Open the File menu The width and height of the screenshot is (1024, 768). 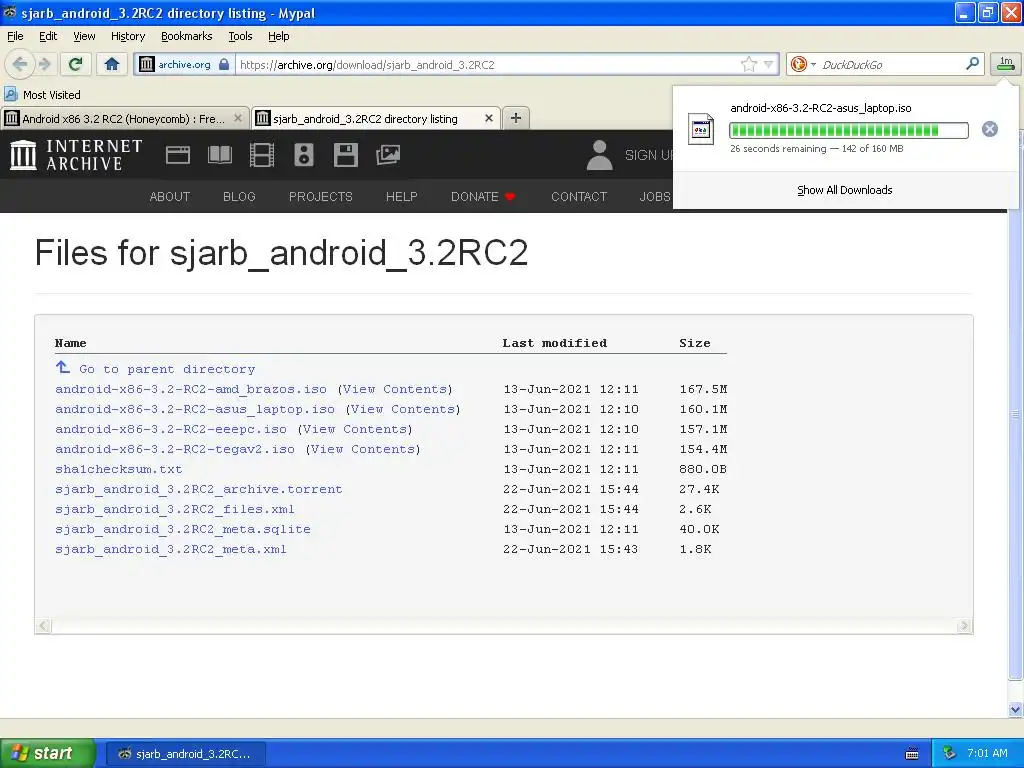pyautogui.click(x=15, y=36)
